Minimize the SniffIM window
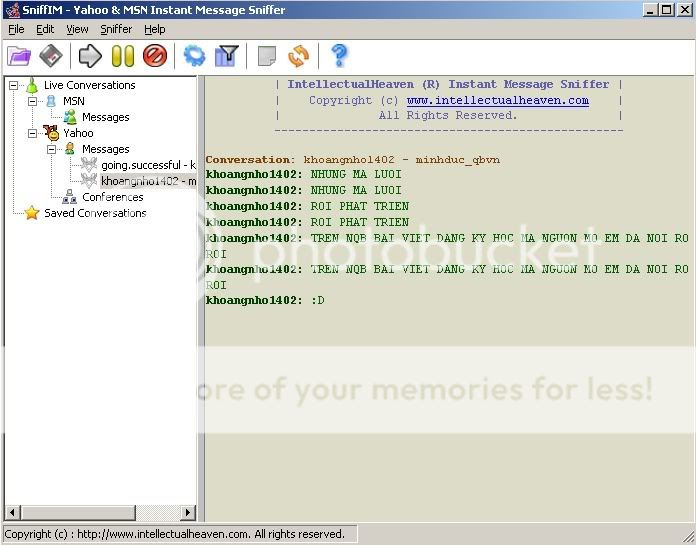This screenshot has width=696, height=545. tap(650, 10)
